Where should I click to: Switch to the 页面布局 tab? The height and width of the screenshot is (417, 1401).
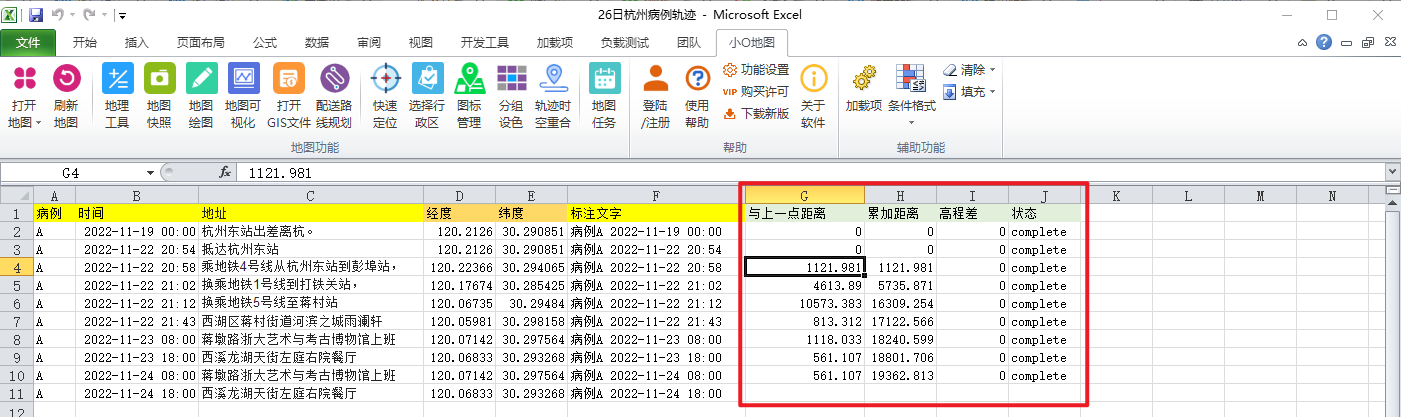coord(201,43)
